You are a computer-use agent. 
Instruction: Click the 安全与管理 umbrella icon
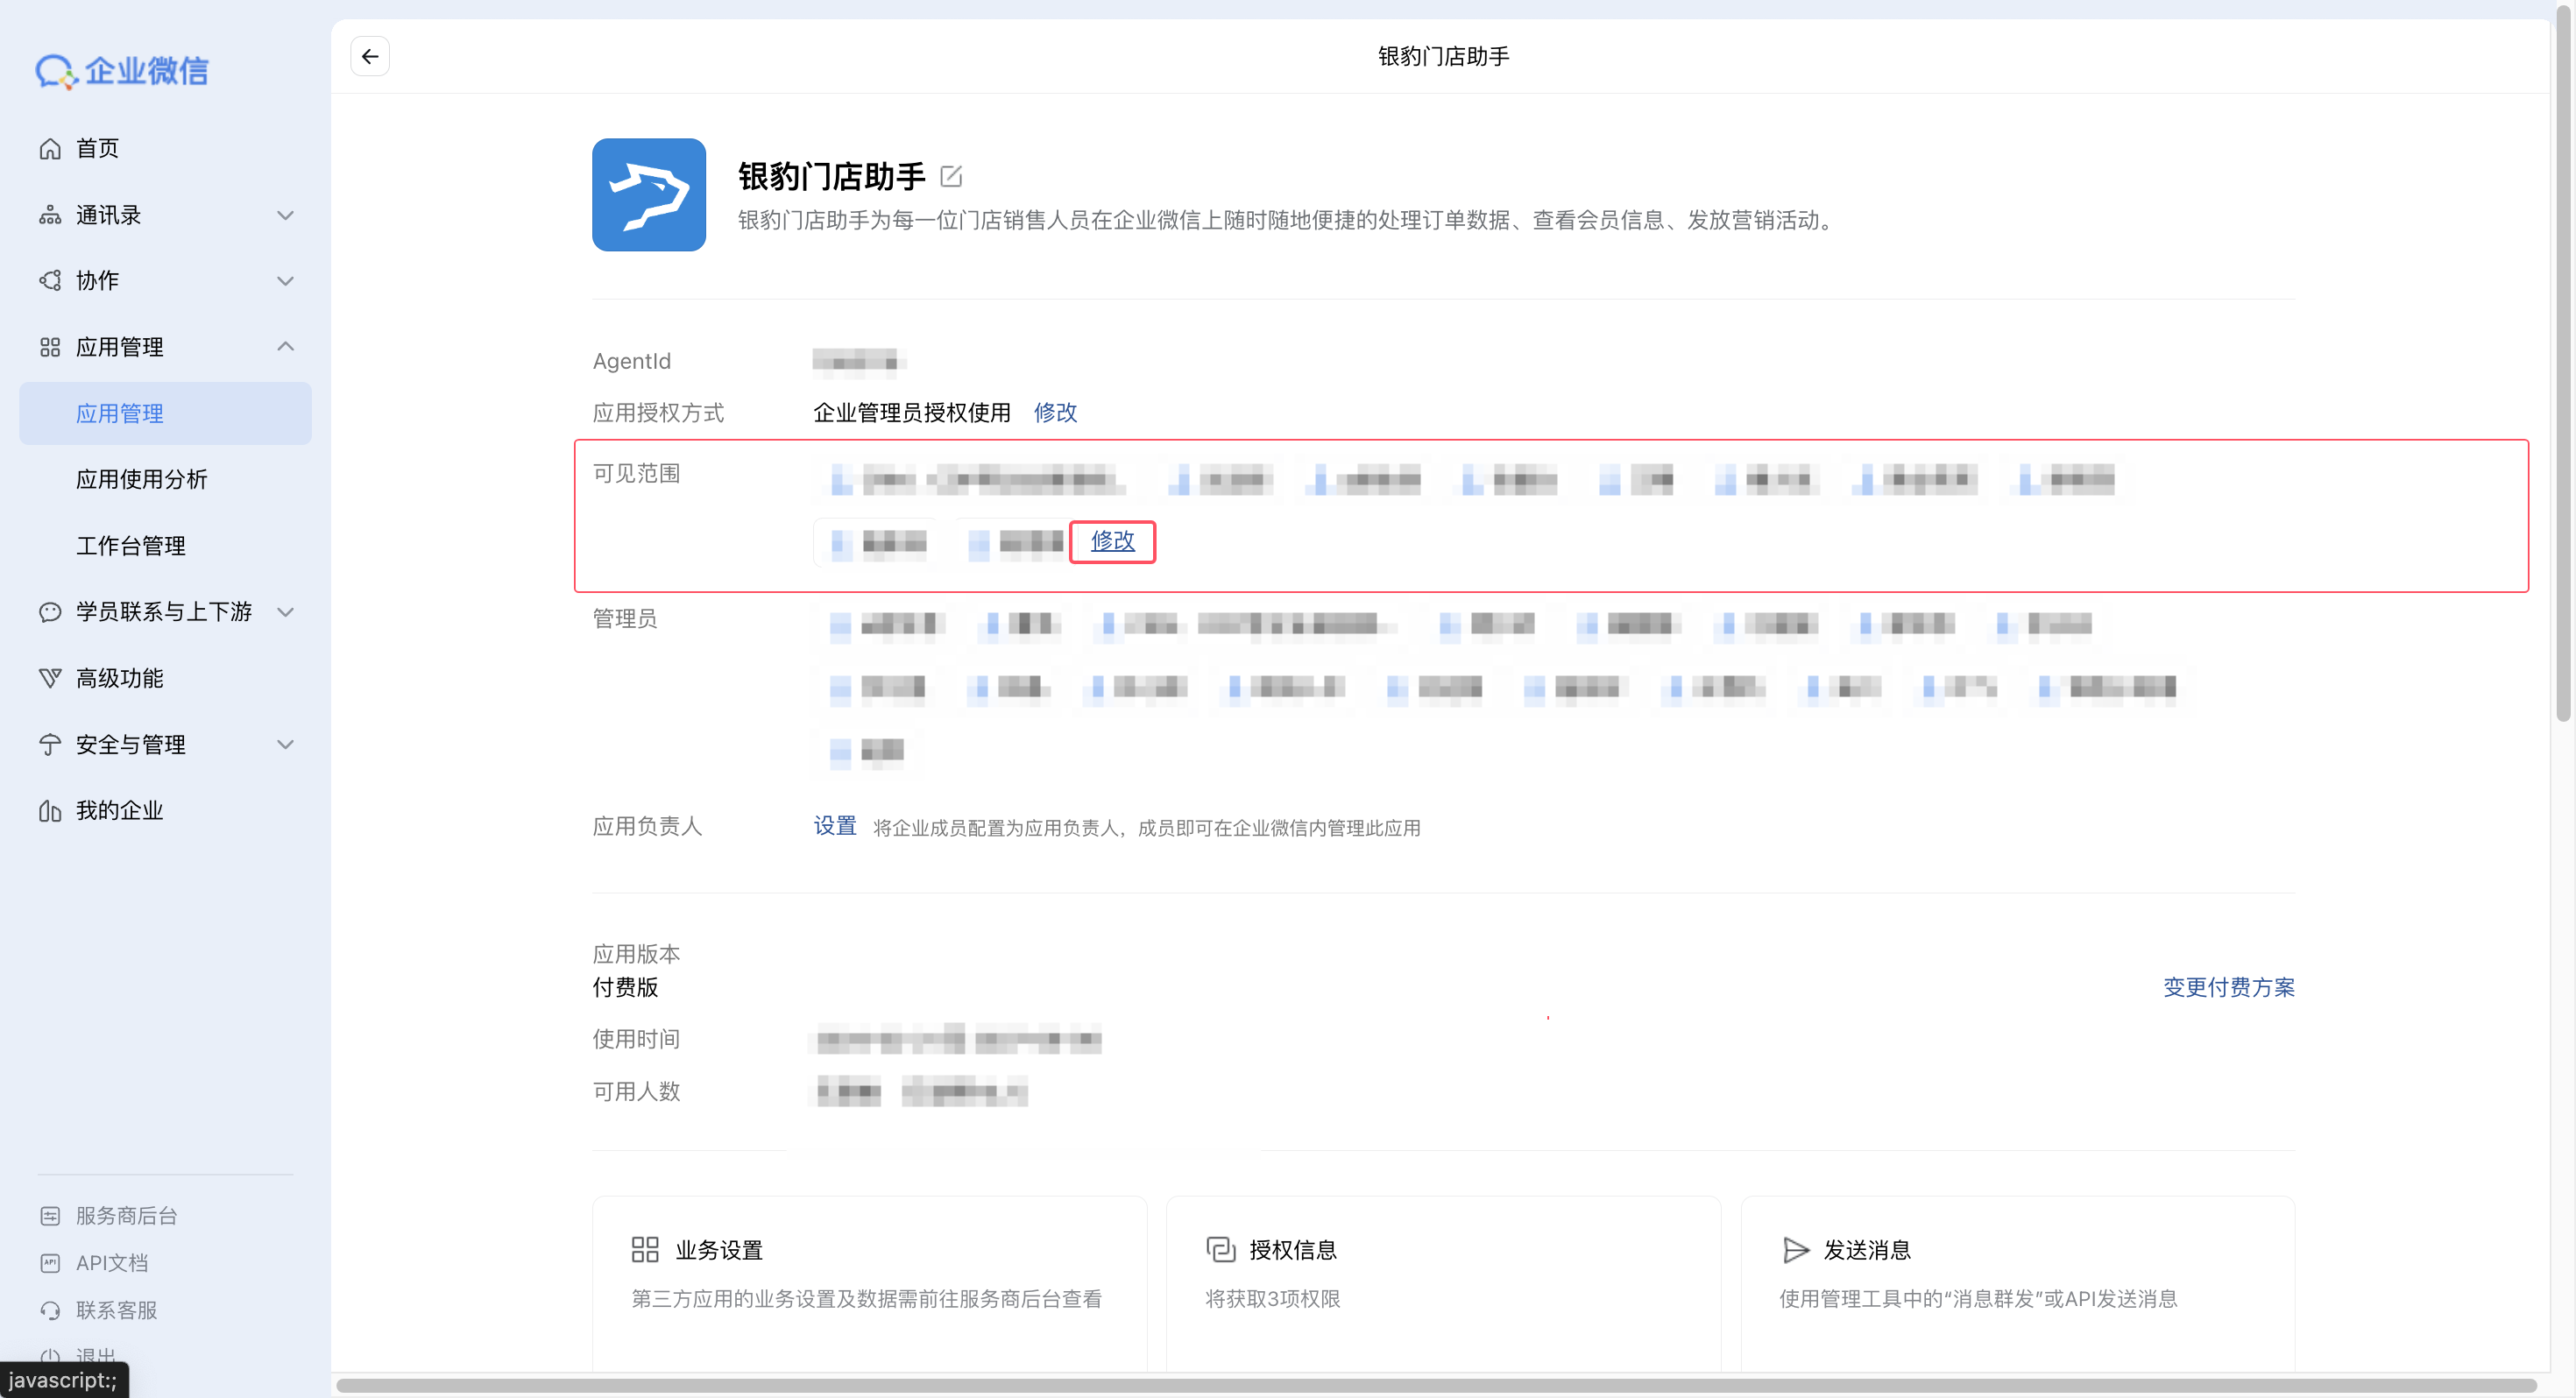(50, 745)
